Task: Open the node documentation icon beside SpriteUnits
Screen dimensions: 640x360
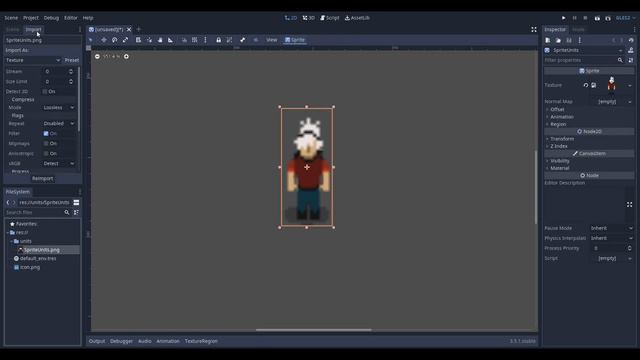Action: coord(631,50)
